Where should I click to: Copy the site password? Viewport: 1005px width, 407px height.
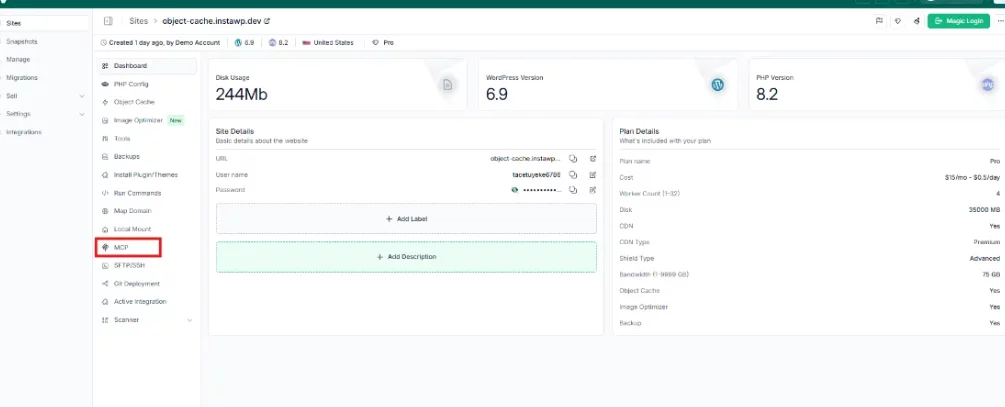coord(574,190)
